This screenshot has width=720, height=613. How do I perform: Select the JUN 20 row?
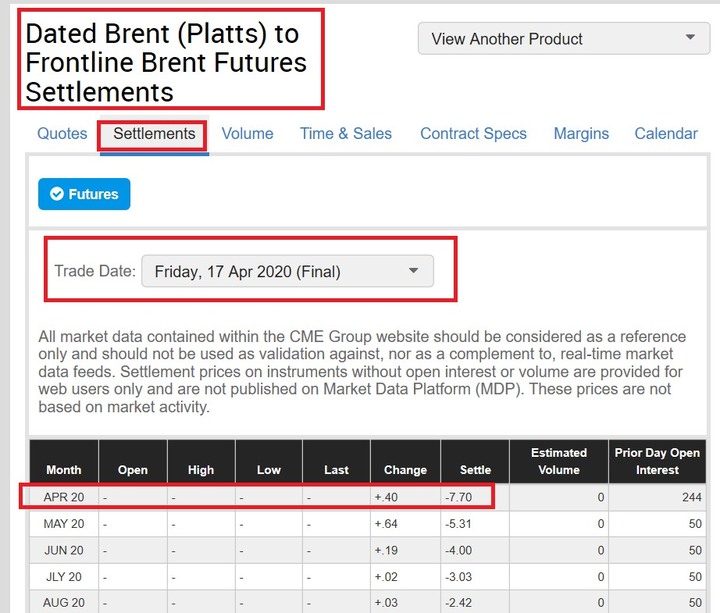(368, 550)
